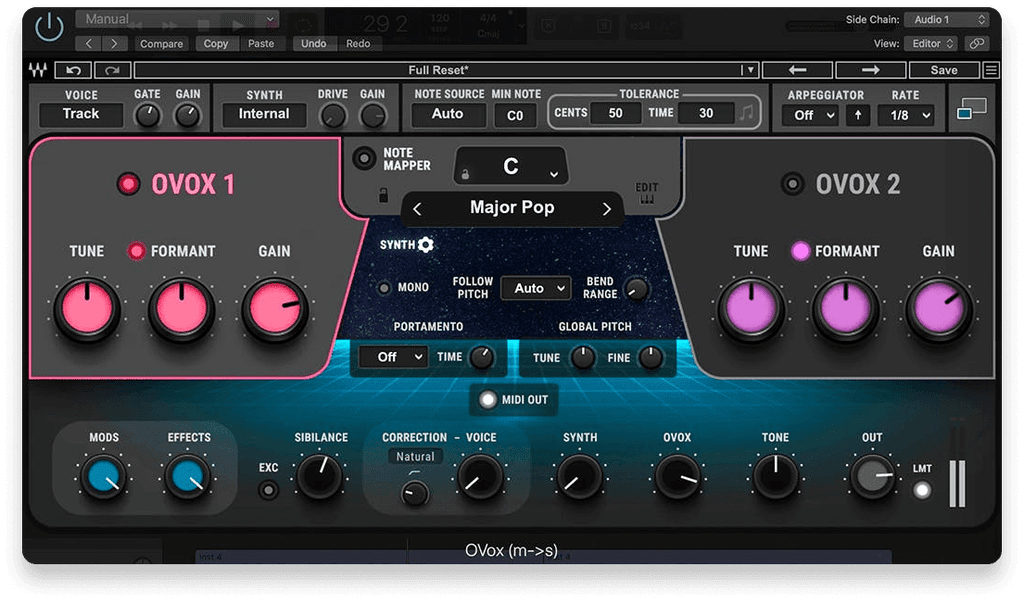Power on the OVOX 2 module
Image resolution: width=1024 pixels, height=601 pixels.
tap(793, 184)
